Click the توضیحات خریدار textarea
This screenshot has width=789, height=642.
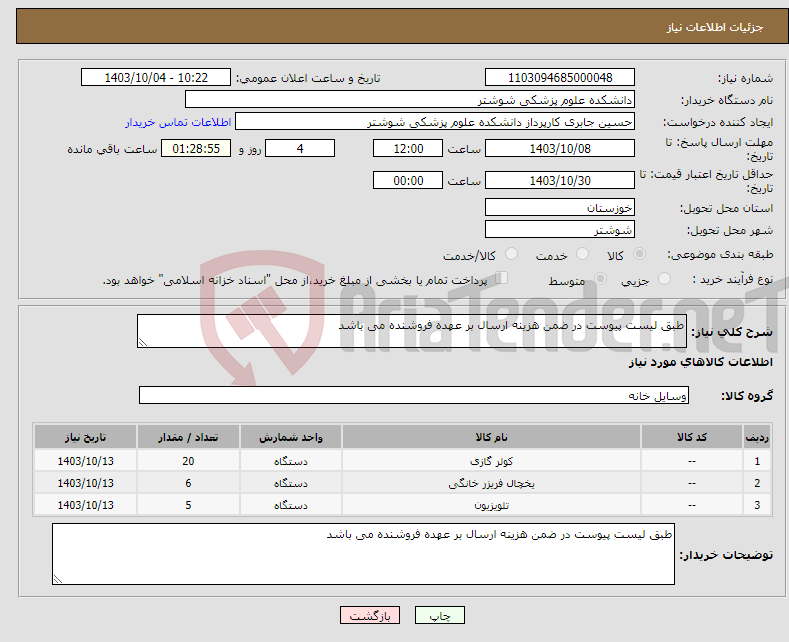(363, 554)
